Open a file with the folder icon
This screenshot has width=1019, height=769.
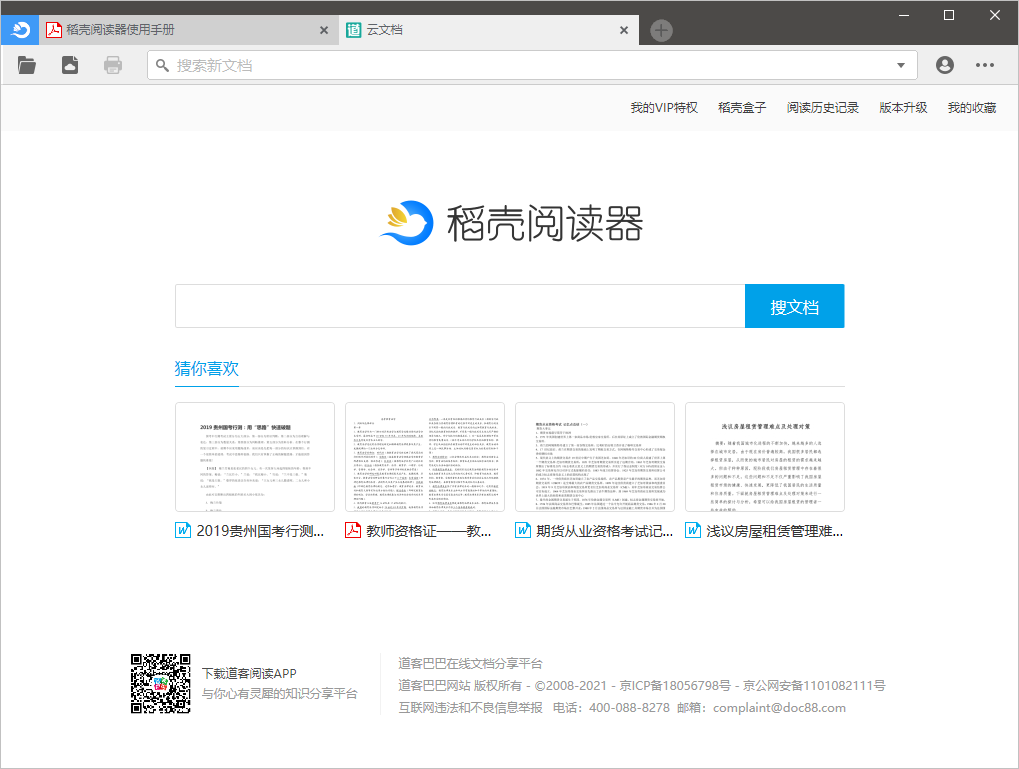[27, 66]
